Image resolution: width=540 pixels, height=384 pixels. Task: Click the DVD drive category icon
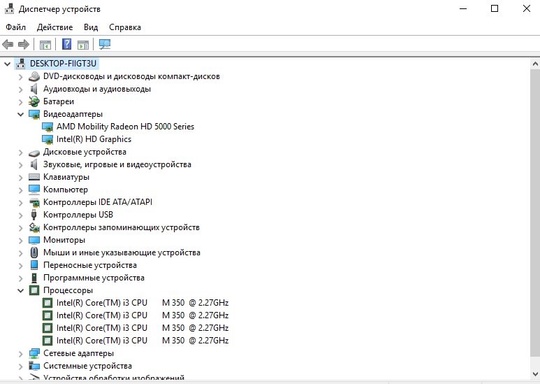34,76
